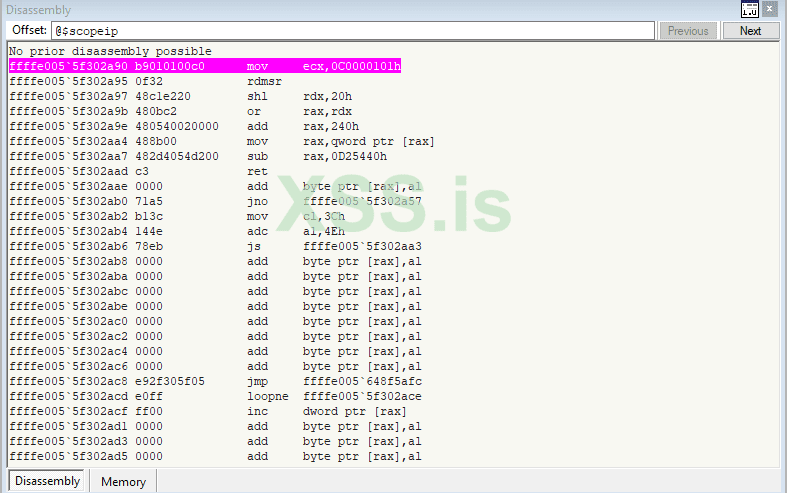
Task: Click the dock window toggle icon in the title bar
Action: pos(750,9)
